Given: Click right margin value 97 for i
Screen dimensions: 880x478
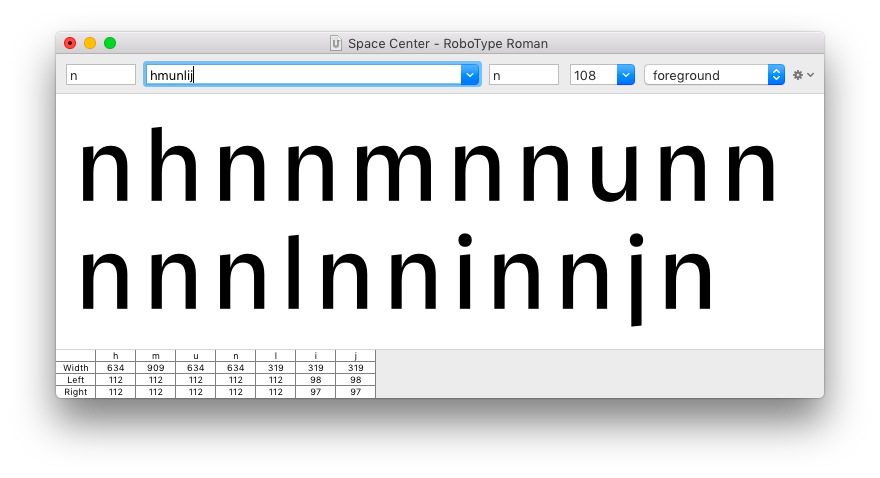Looking at the screenshot, I should (315, 392).
